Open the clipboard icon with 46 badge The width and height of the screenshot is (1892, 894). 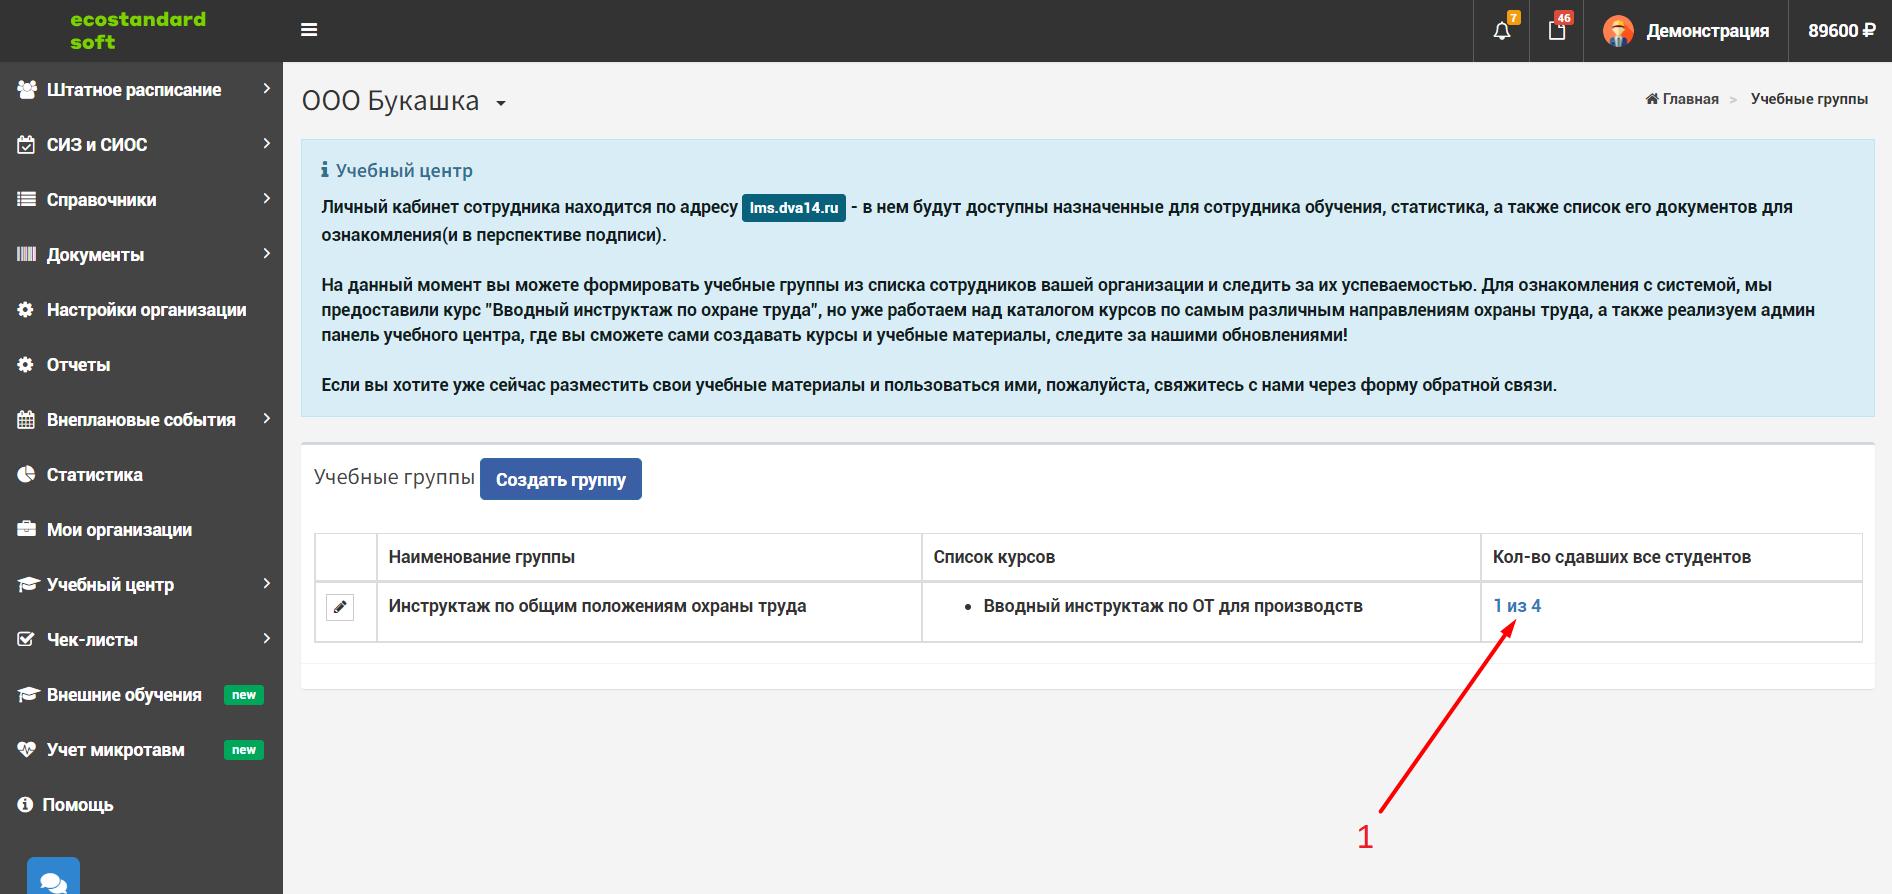click(1557, 31)
